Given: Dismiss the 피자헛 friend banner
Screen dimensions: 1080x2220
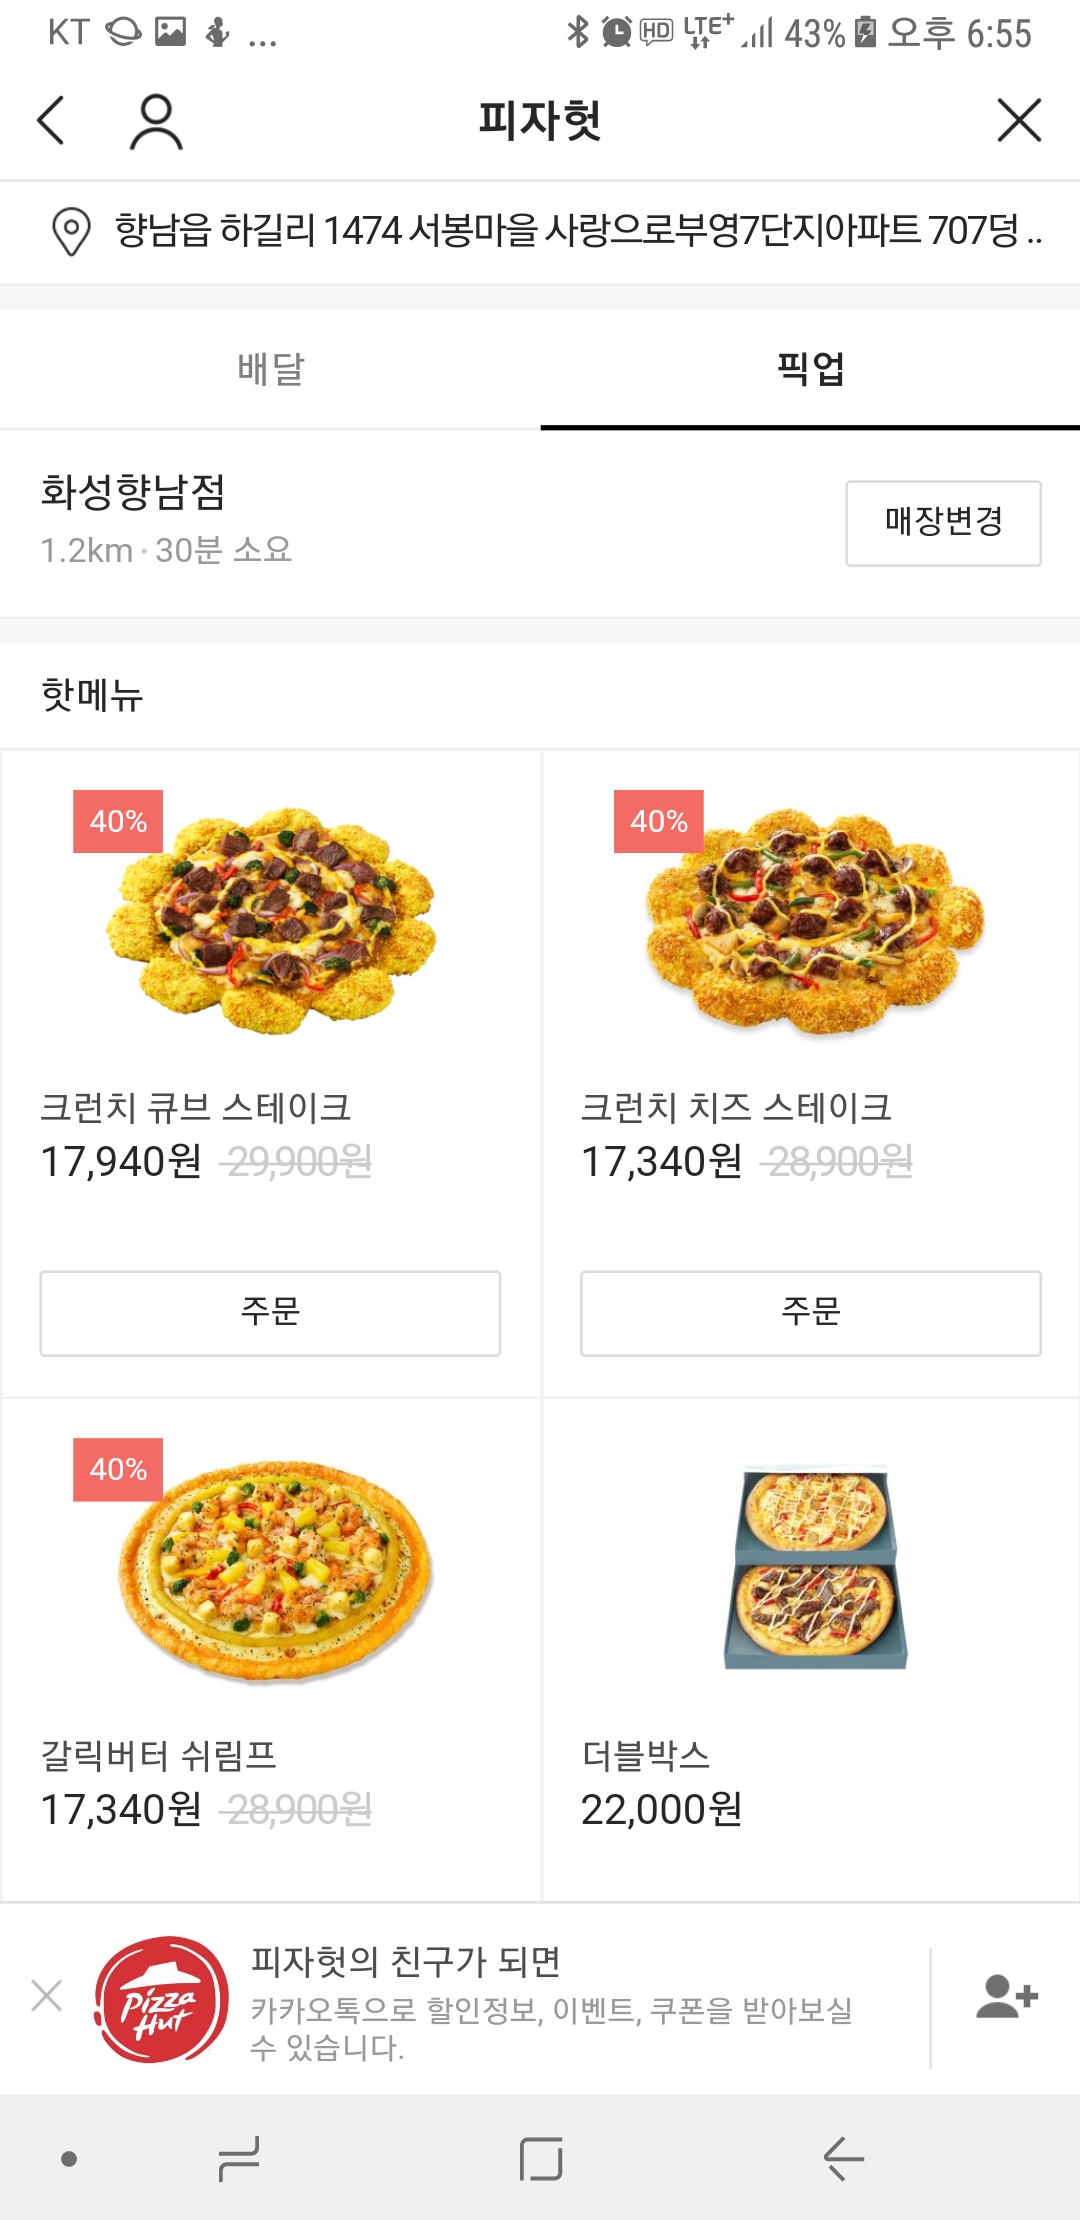Looking at the screenshot, I should 47,1996.
